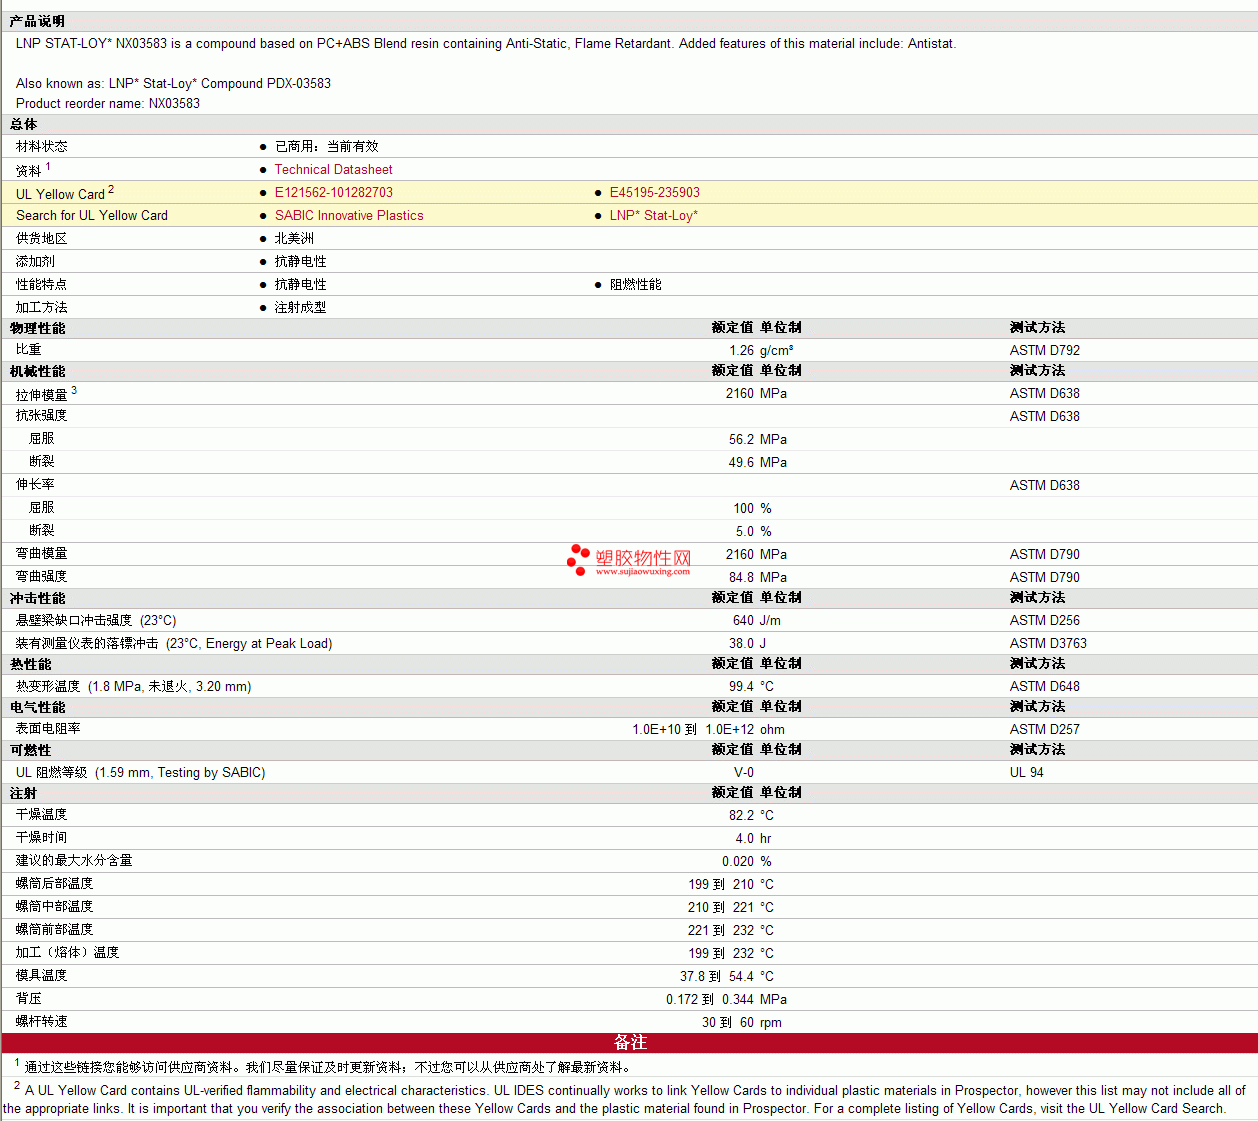Click the 伸长率 row label
This screenshot has height=1121, width=1258.
tap(35, 485)
